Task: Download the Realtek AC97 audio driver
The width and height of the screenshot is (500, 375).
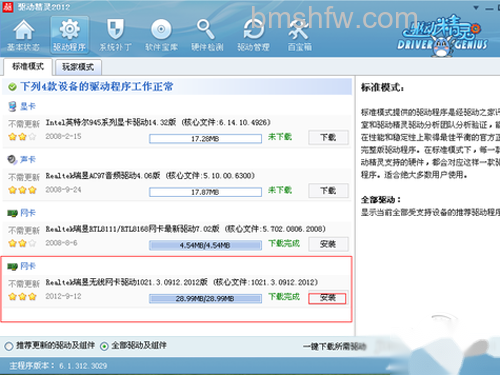Action: [328, 191]
